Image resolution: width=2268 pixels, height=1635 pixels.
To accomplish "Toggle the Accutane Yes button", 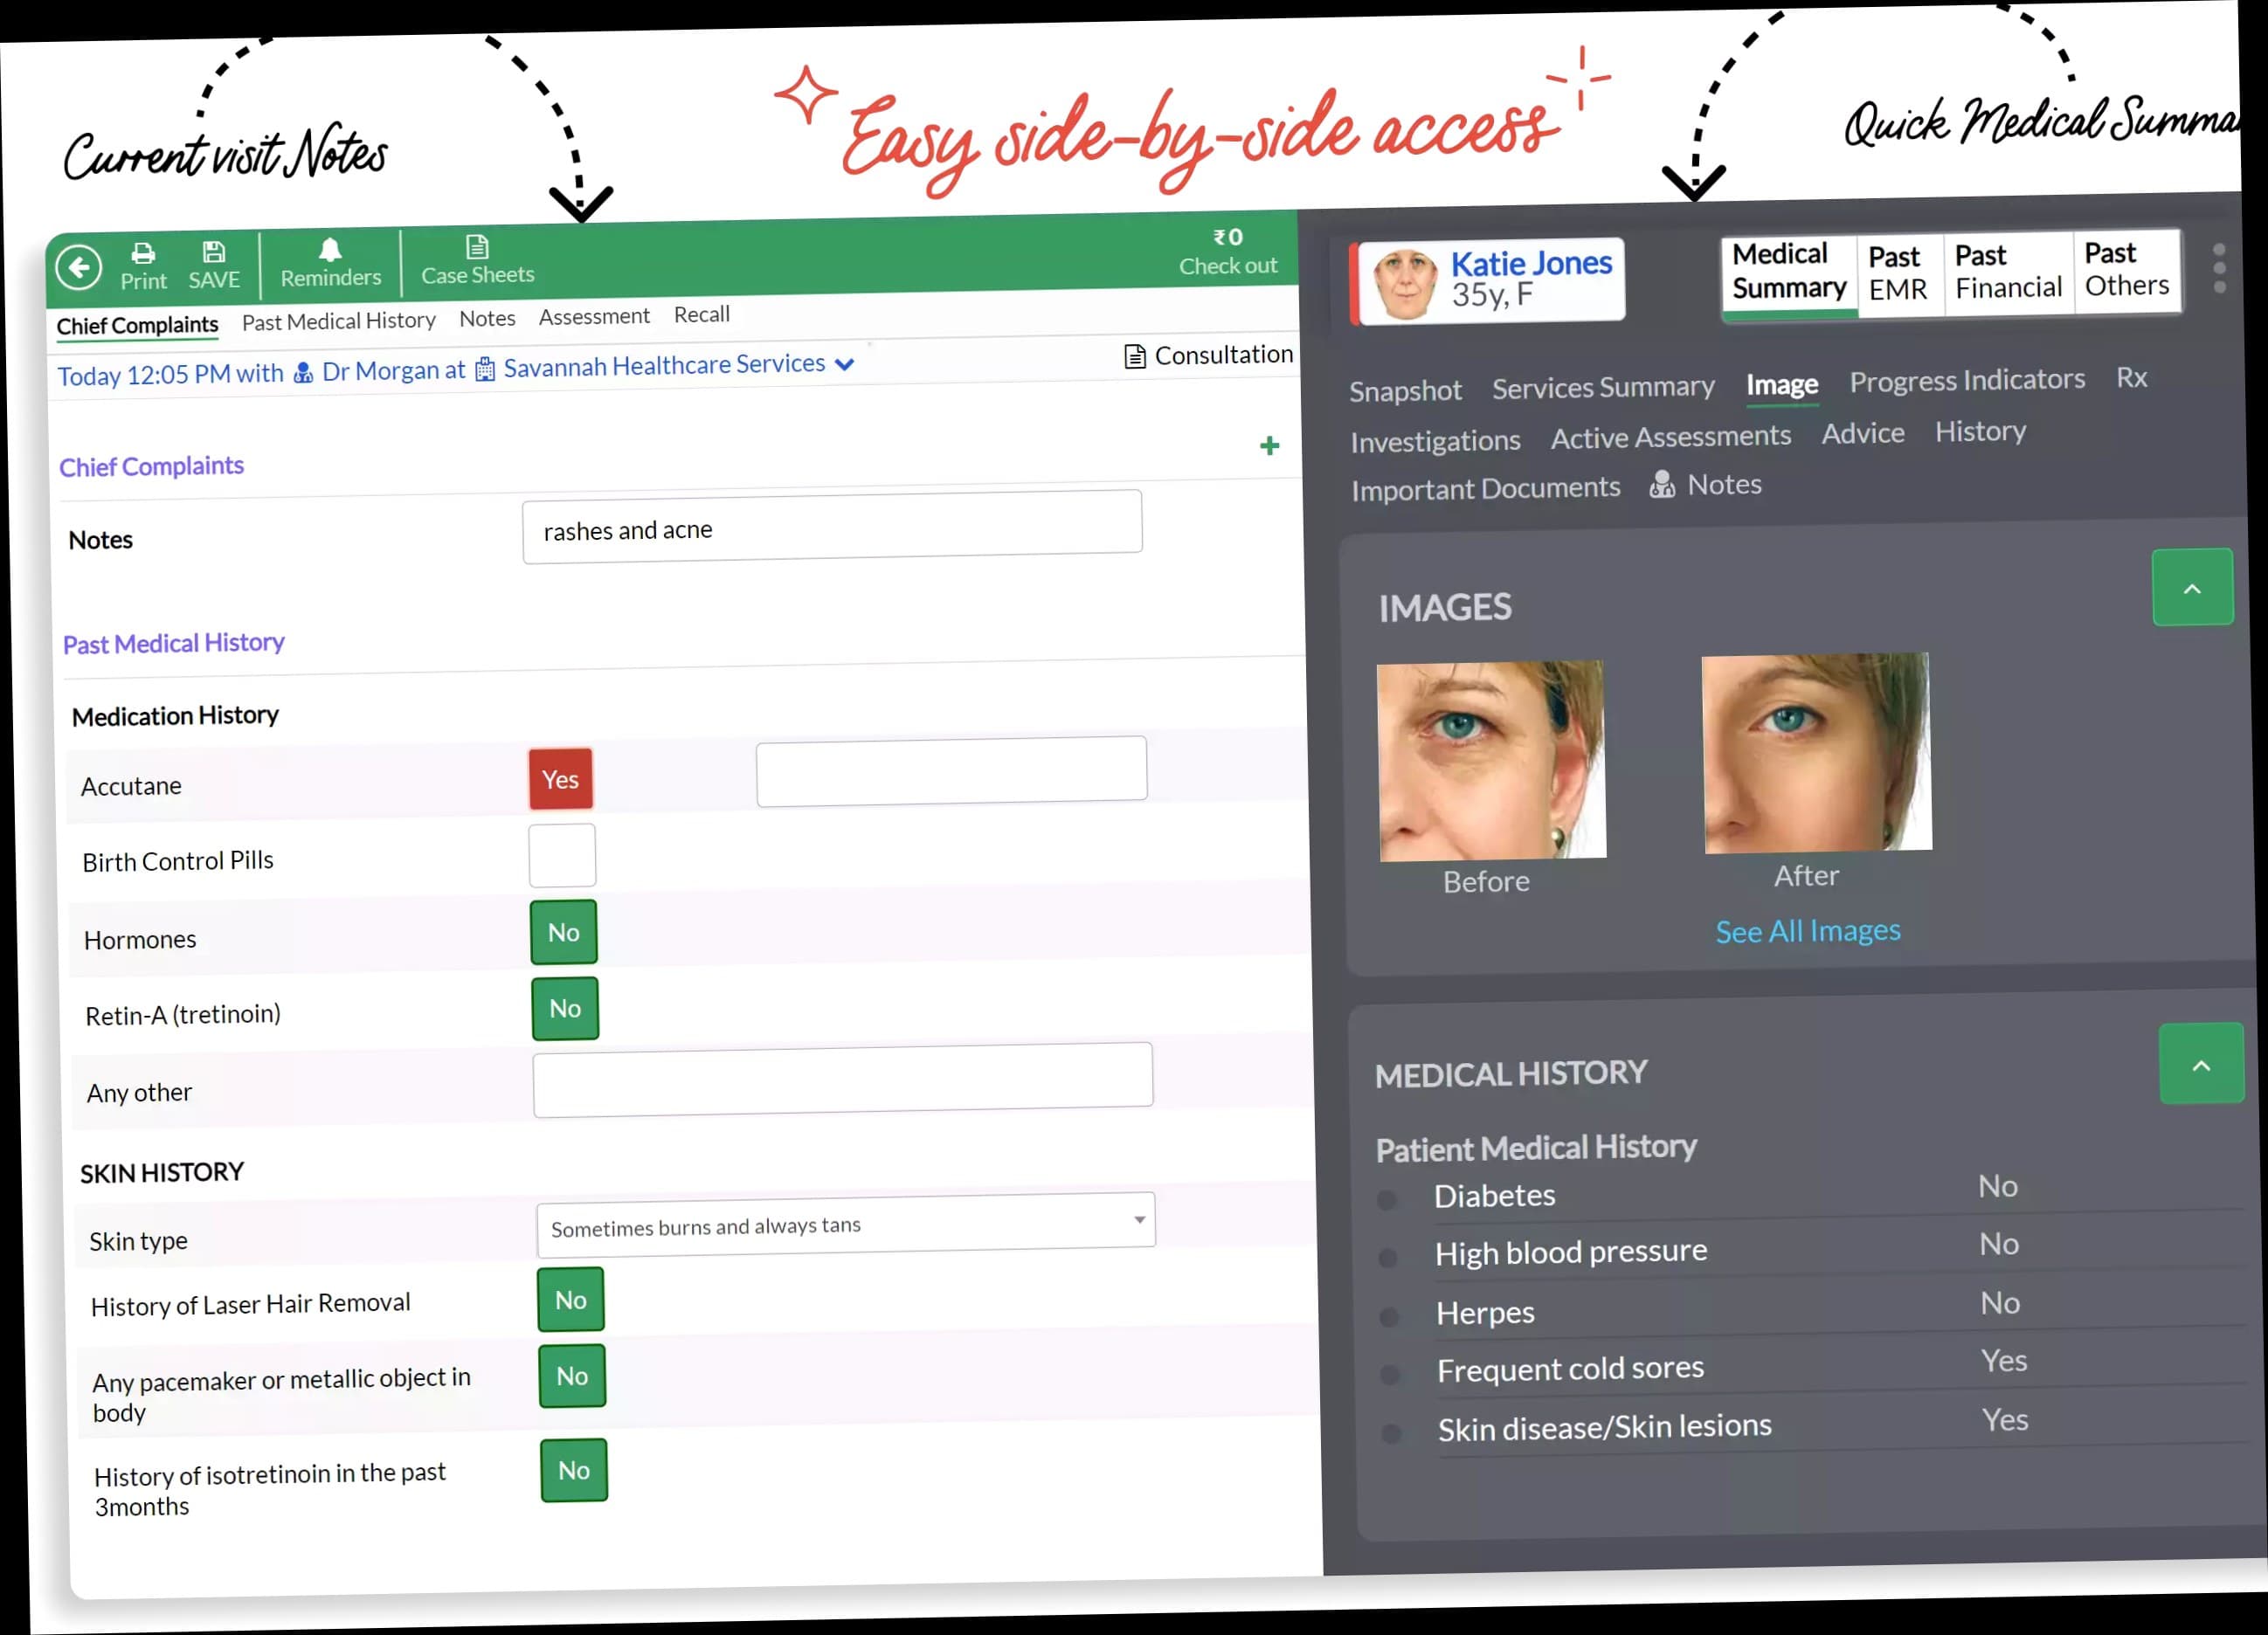I will click(561, 779).
